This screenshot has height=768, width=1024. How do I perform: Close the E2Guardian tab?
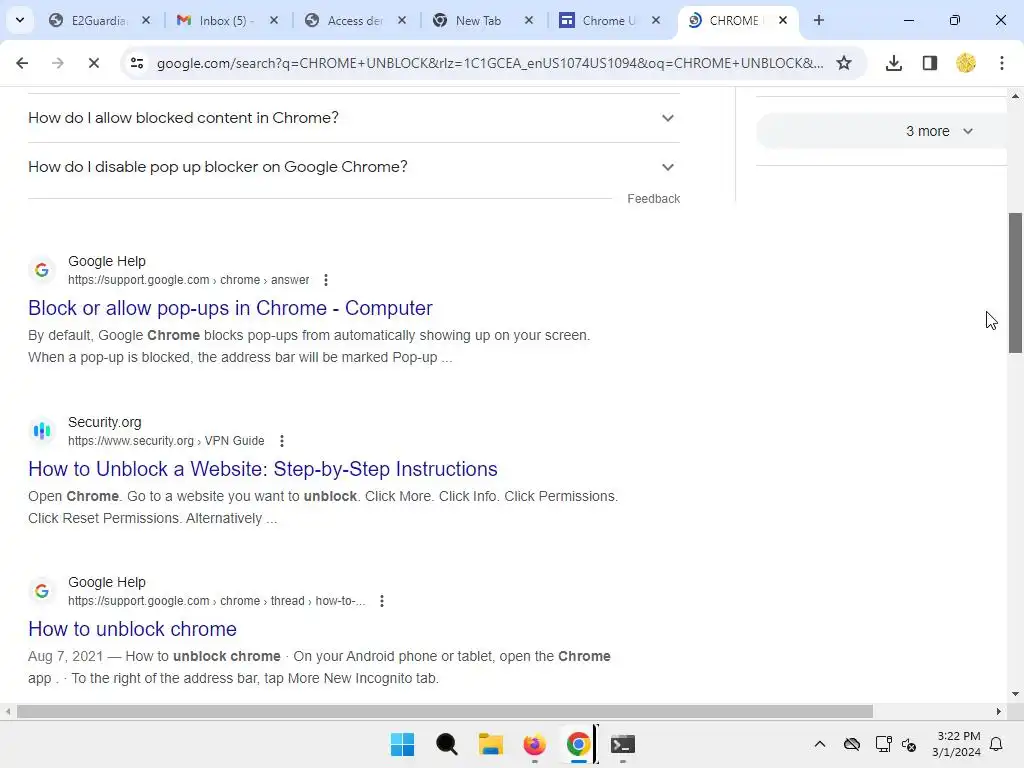pyautogui.click(x=146, y=20)
